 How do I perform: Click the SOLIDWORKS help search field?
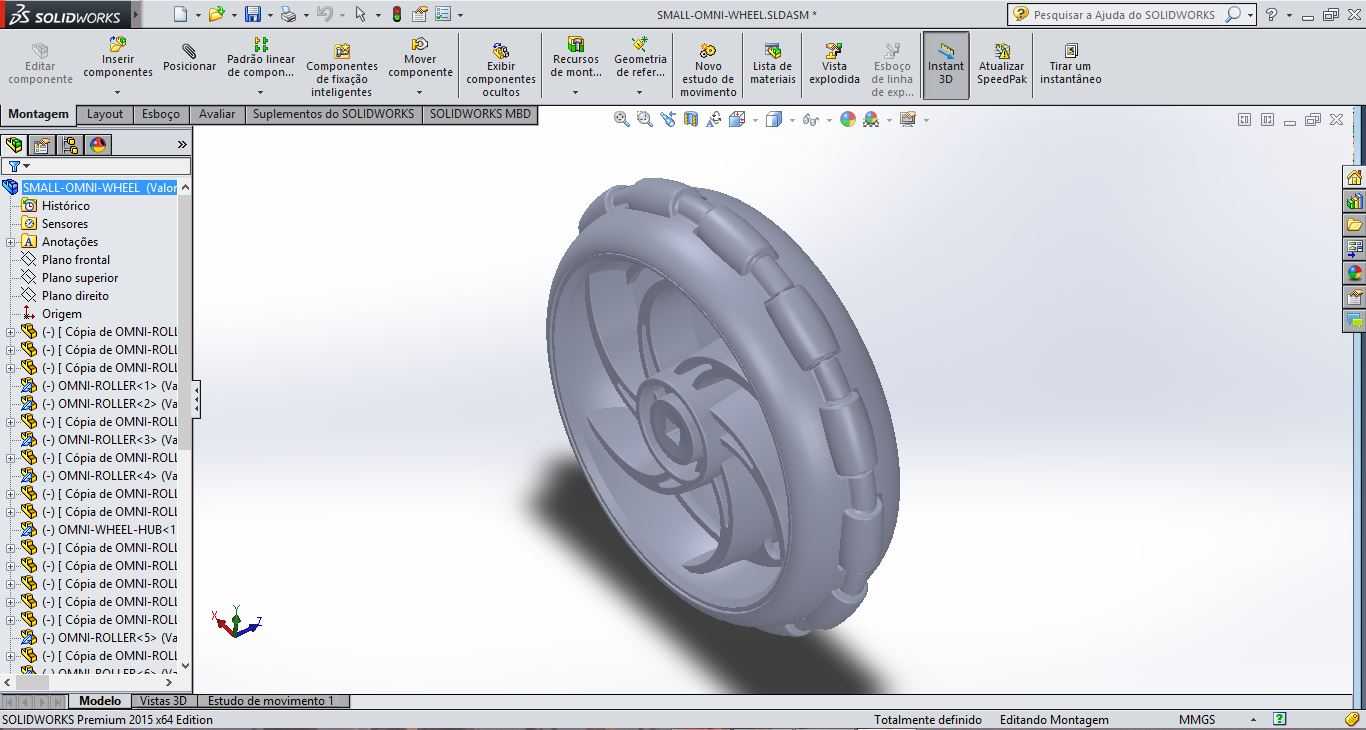tap(1124, 15)
